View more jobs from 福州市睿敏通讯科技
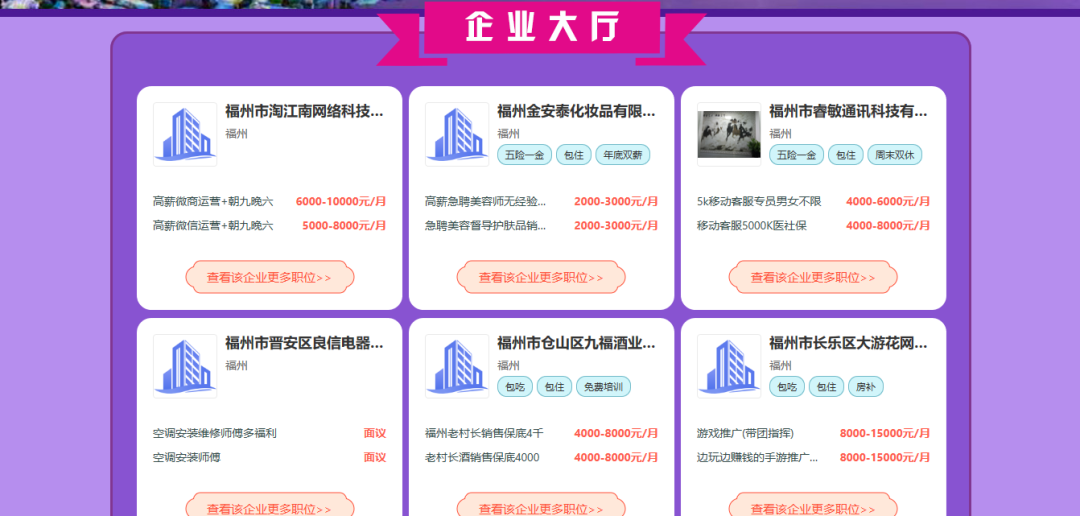 tap(813, 277)
